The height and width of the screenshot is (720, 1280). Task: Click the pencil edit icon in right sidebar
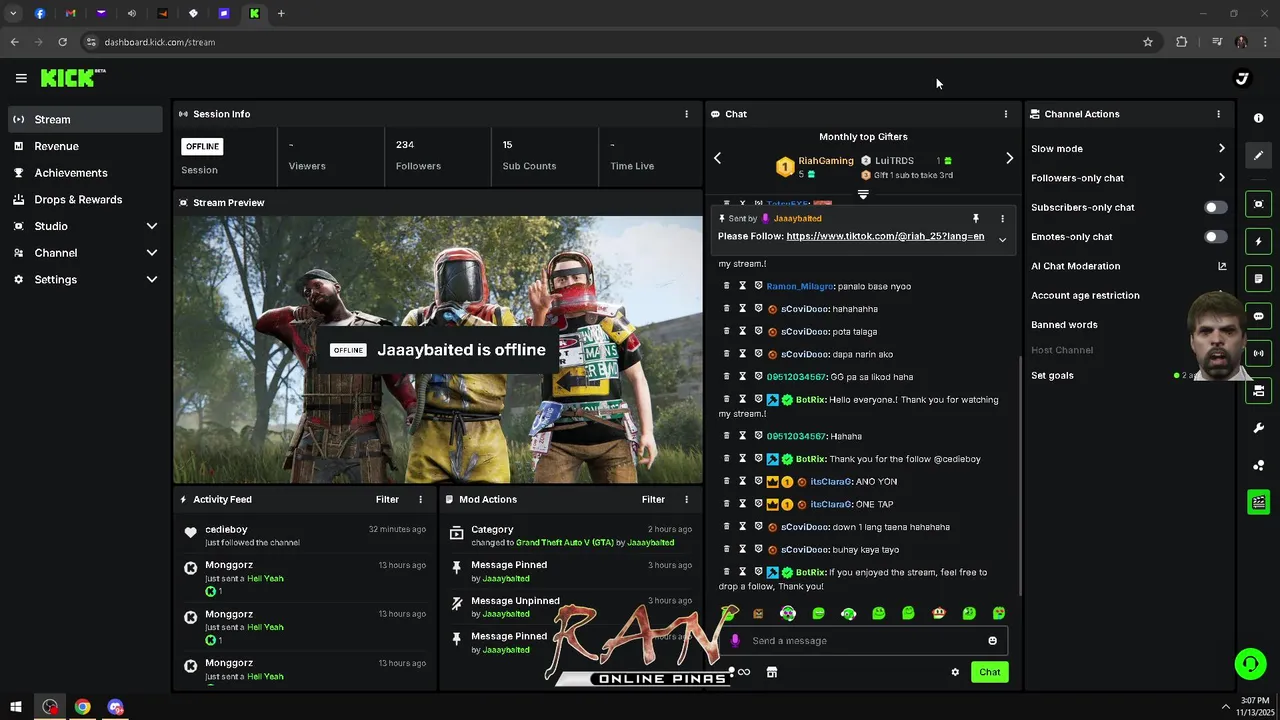[x=1258, y=155]
